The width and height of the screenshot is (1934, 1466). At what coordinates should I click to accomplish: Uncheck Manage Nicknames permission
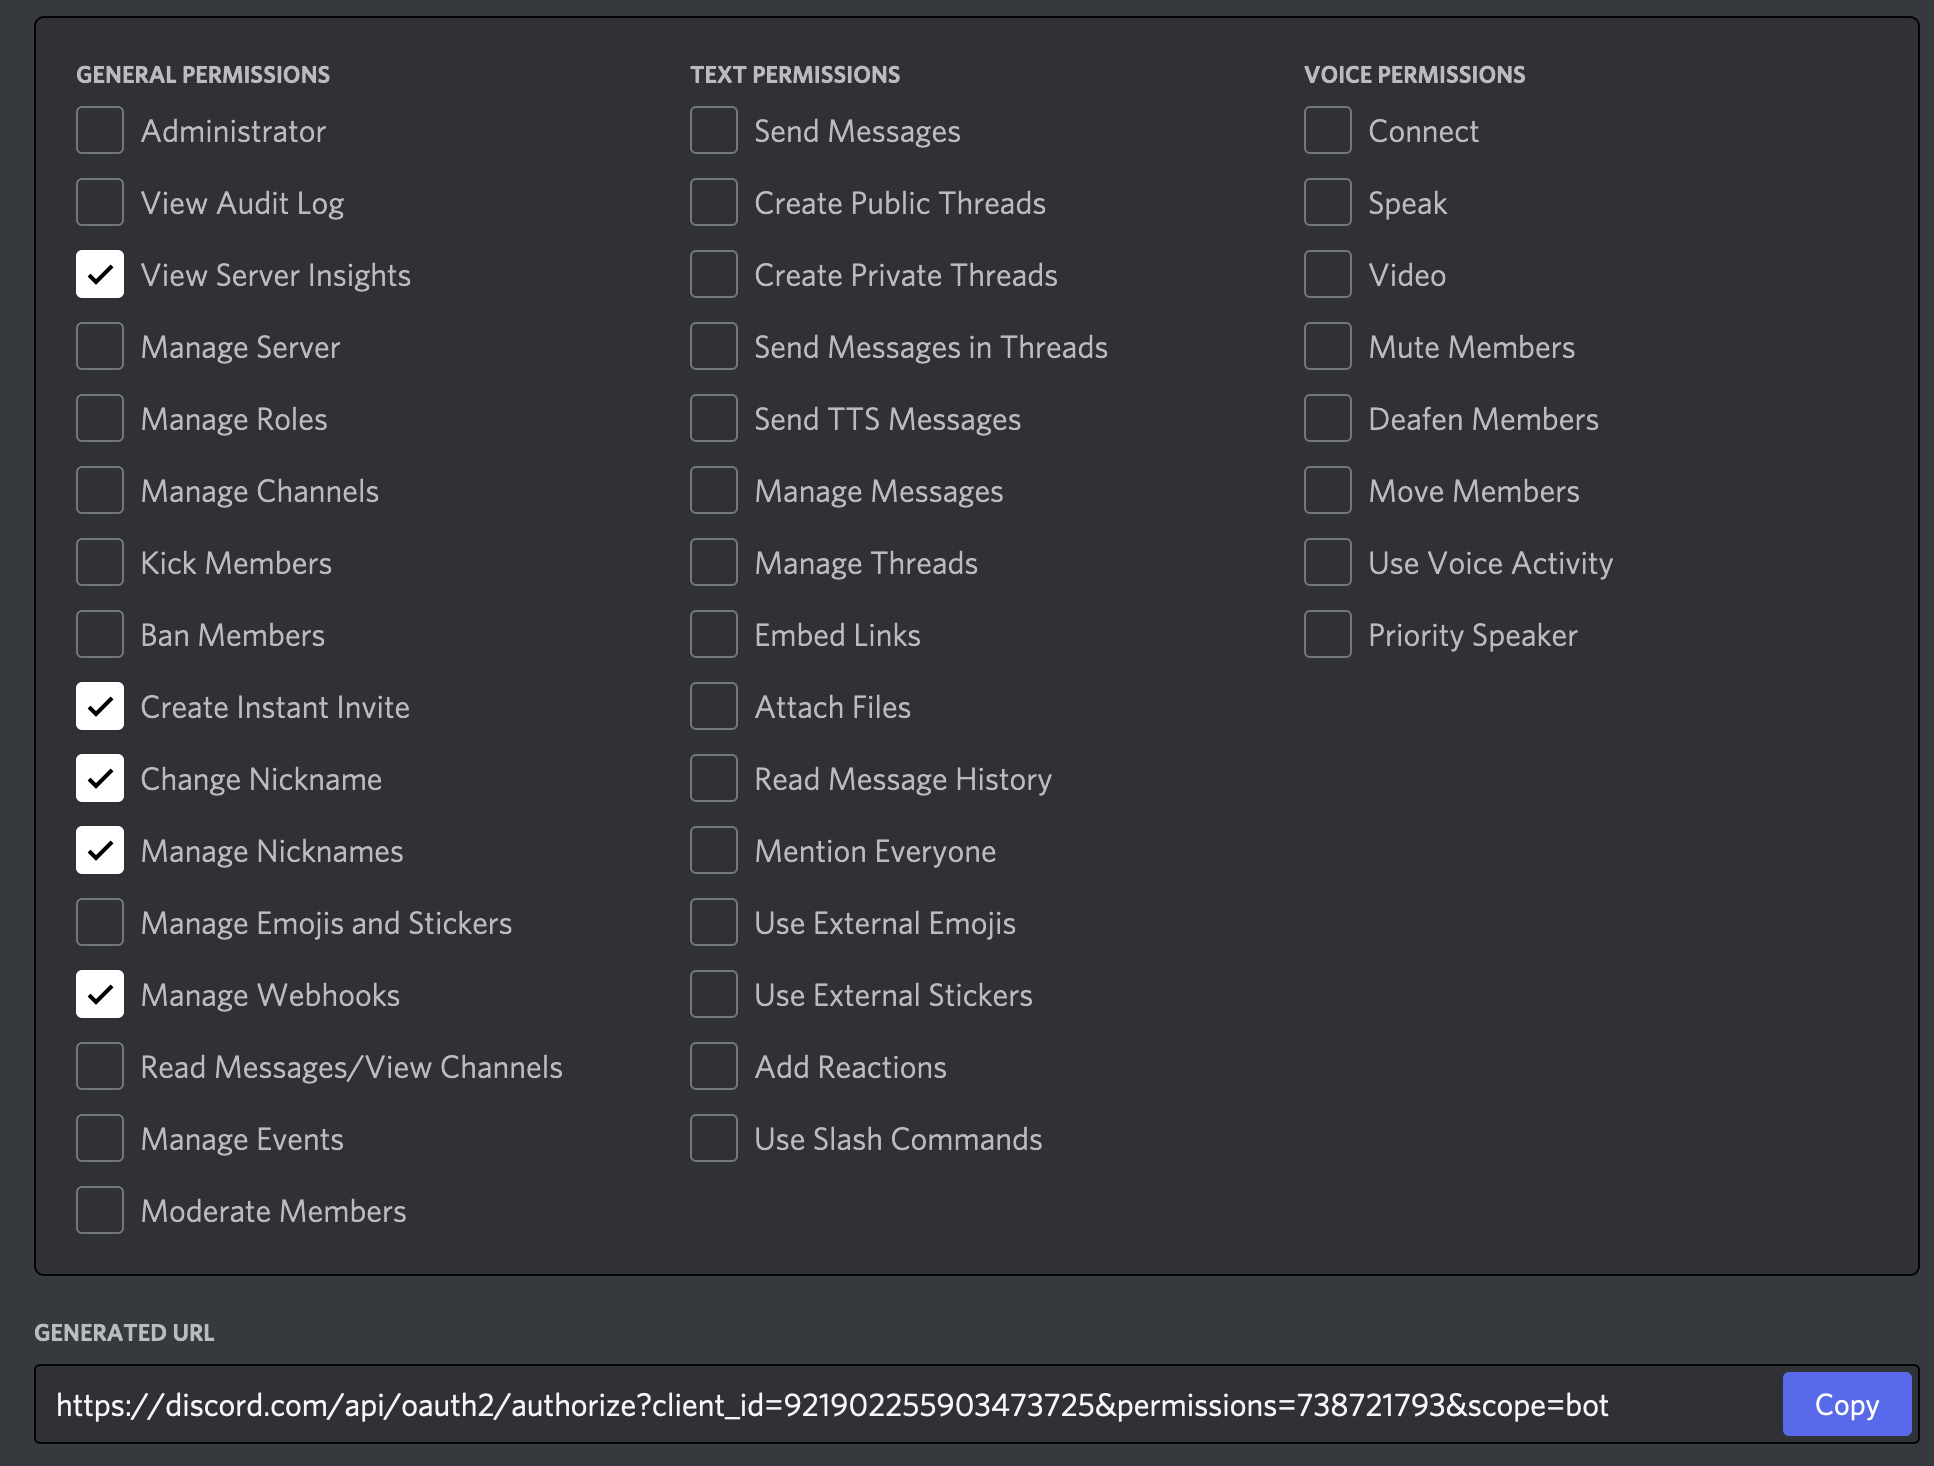click(x=100, y=850)
